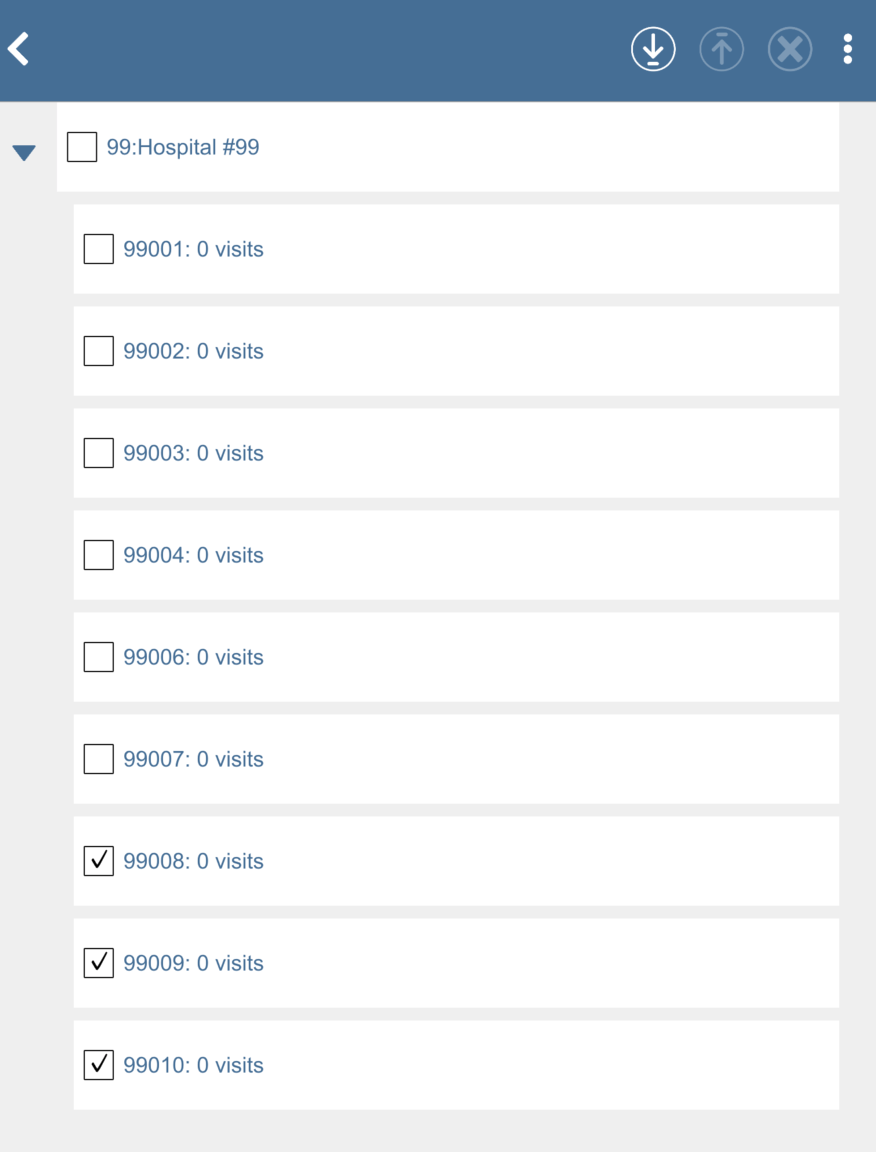Click the circled X cancel icon

click(789, 49)
